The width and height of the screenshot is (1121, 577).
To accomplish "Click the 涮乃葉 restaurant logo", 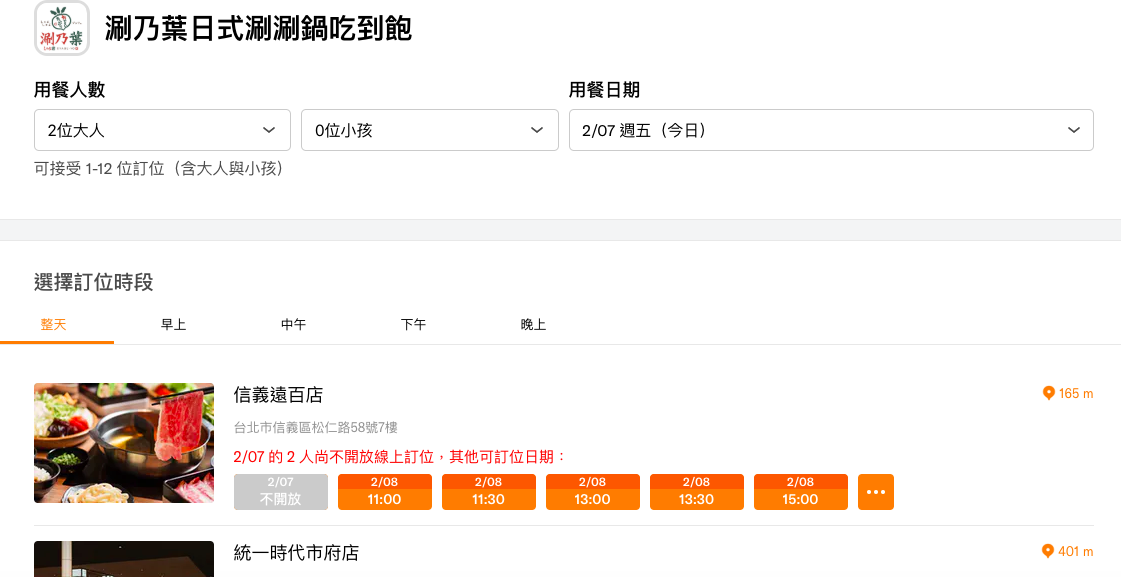I will pyautogui.click(x=61, y=28).
